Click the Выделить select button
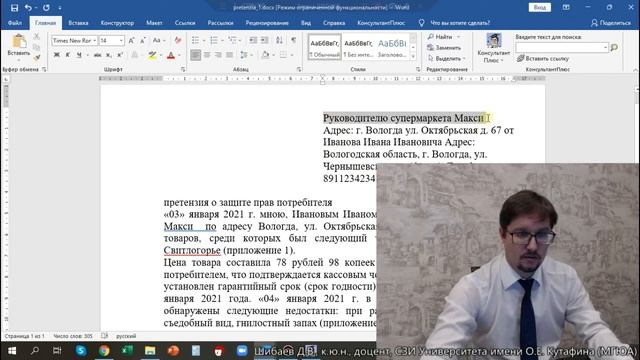This screenshot has height=360, width=640. tap(446, 58)
